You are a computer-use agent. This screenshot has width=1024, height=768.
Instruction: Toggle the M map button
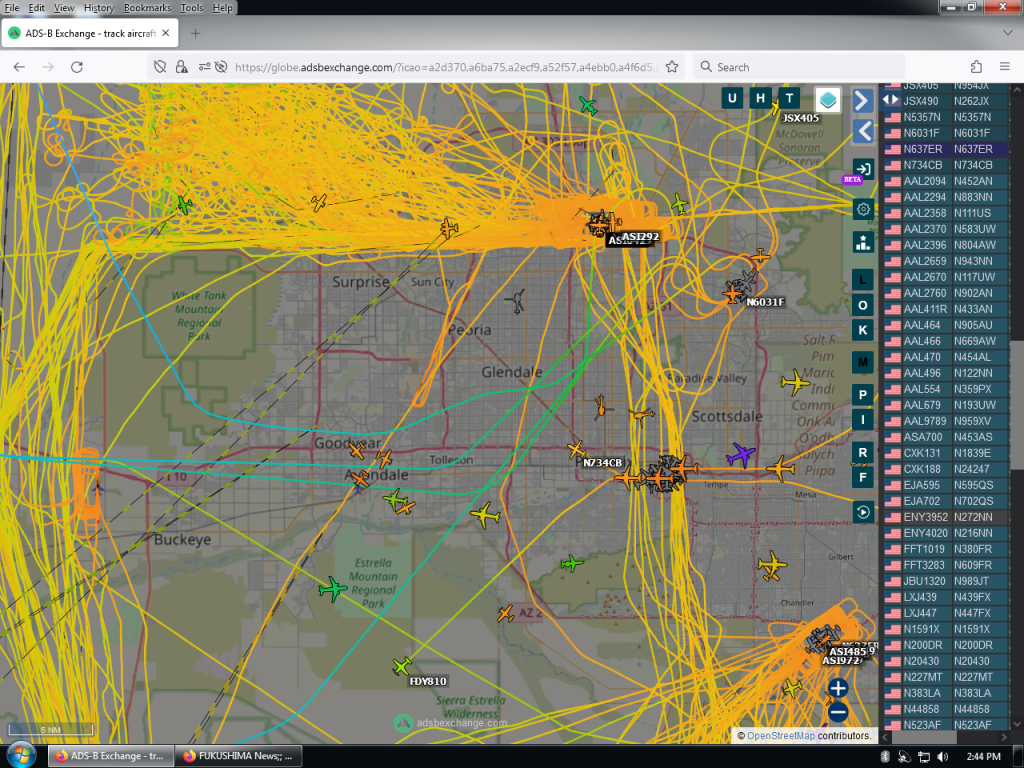(x=863, y=362)
